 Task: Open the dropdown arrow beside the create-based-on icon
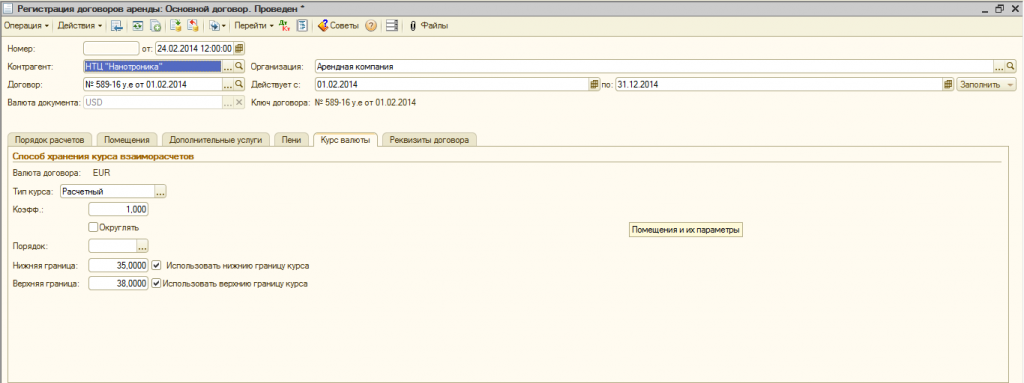[223, 26]
